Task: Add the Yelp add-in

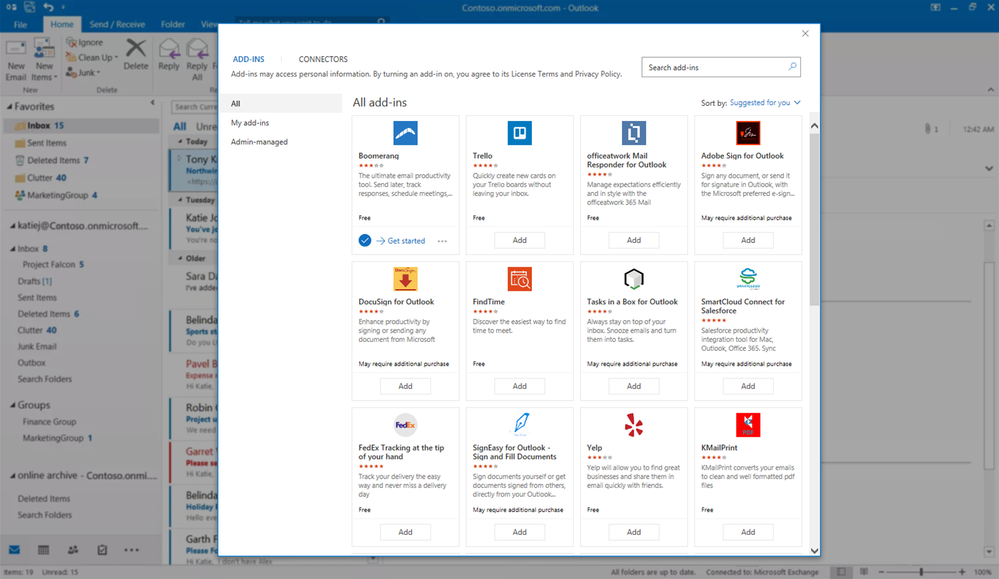Action: coord(633,532)
